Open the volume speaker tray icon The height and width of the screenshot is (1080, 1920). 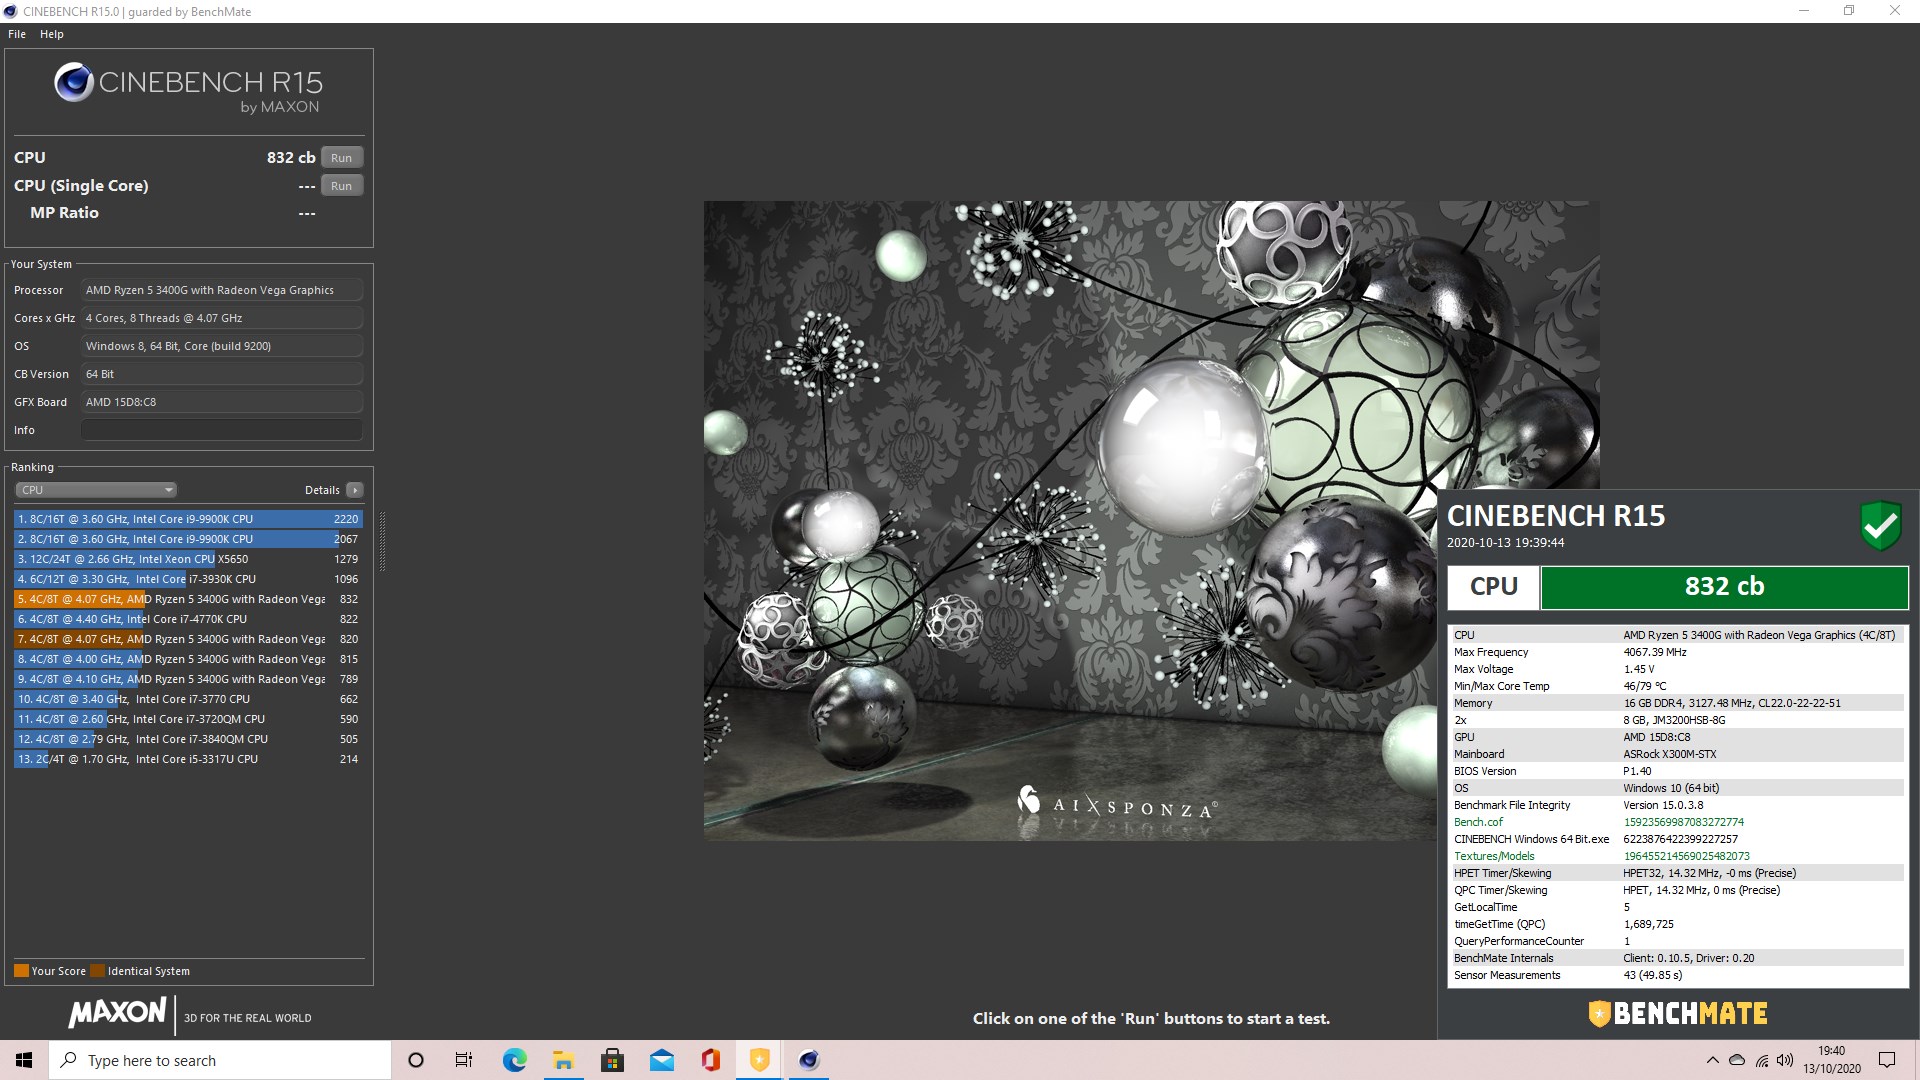coord(1786,1060)
